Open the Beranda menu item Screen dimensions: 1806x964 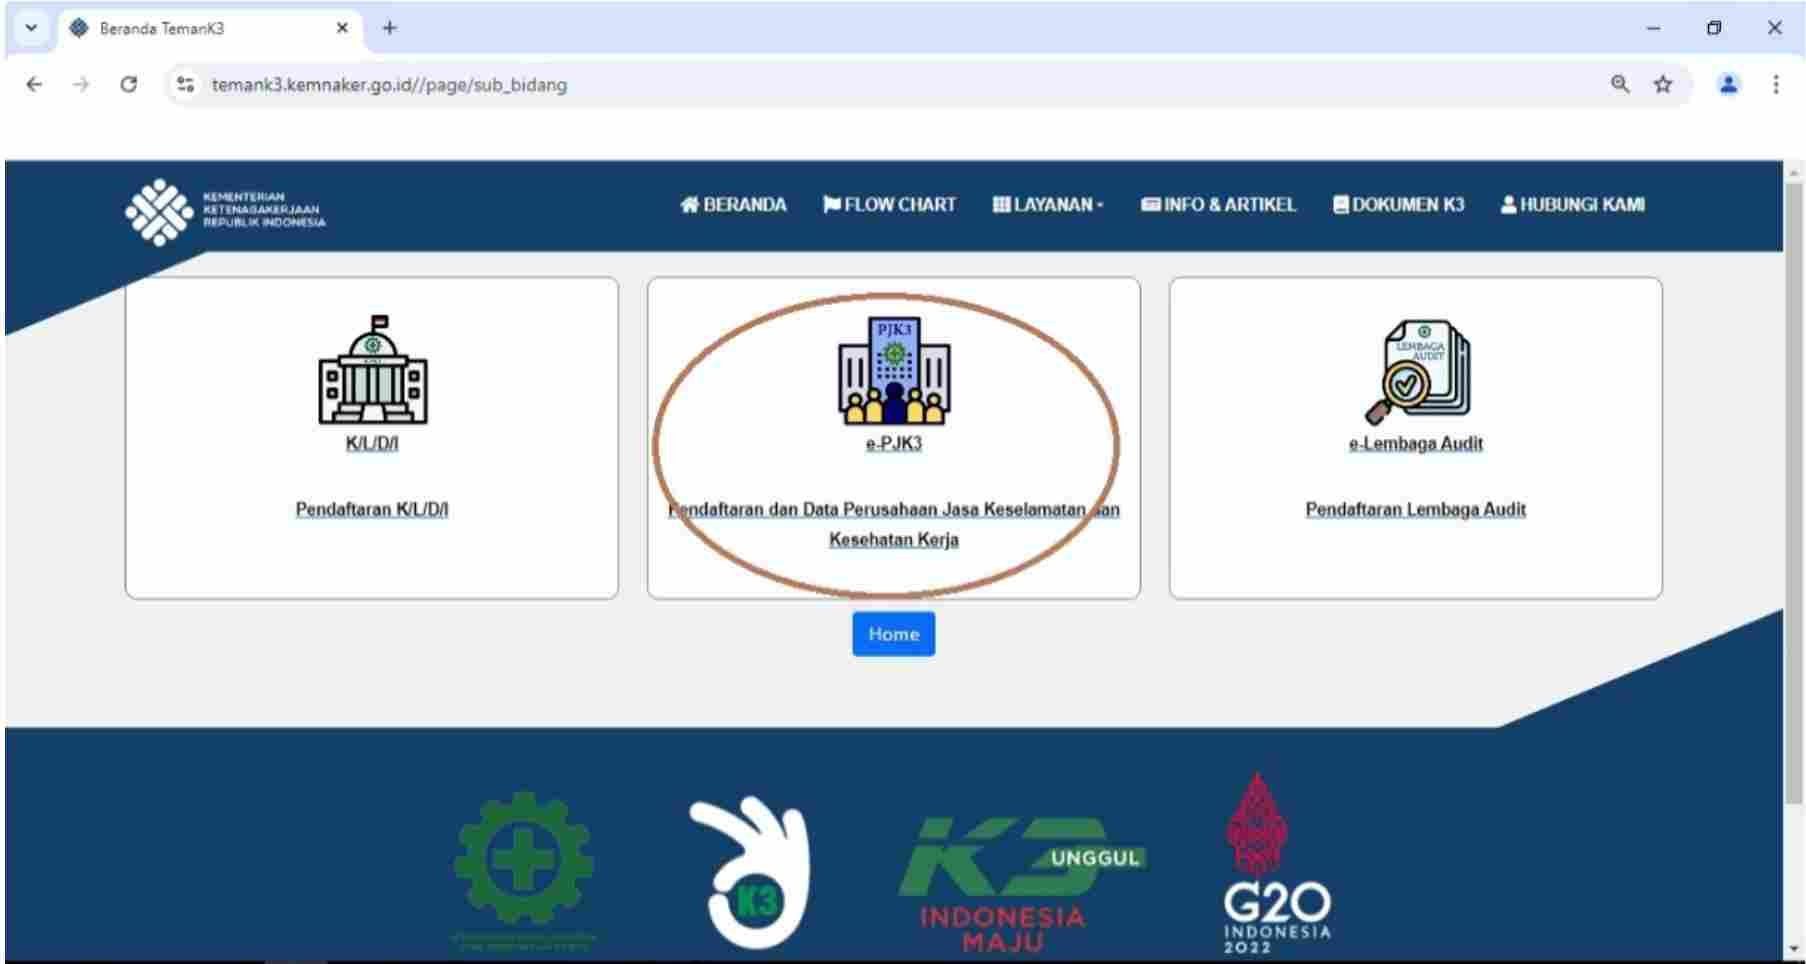pyautogui.click(x=733, y=205)
